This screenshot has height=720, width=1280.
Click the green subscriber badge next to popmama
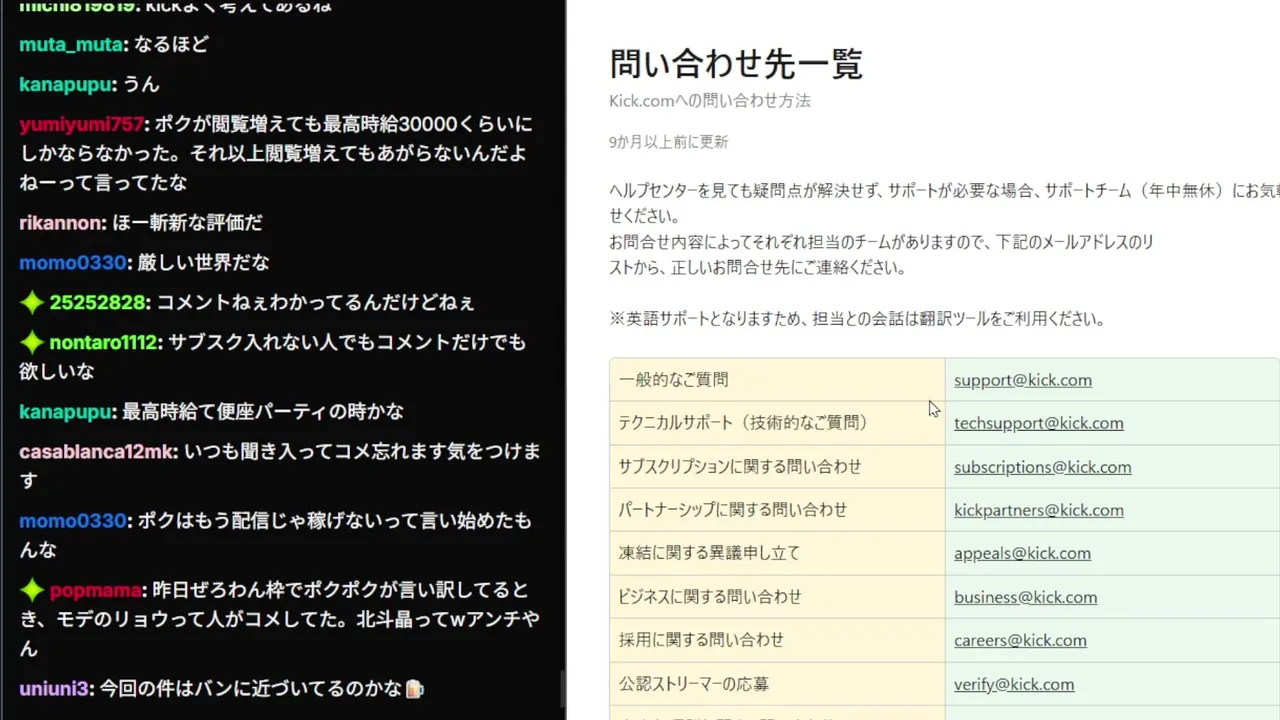(31, 590)
